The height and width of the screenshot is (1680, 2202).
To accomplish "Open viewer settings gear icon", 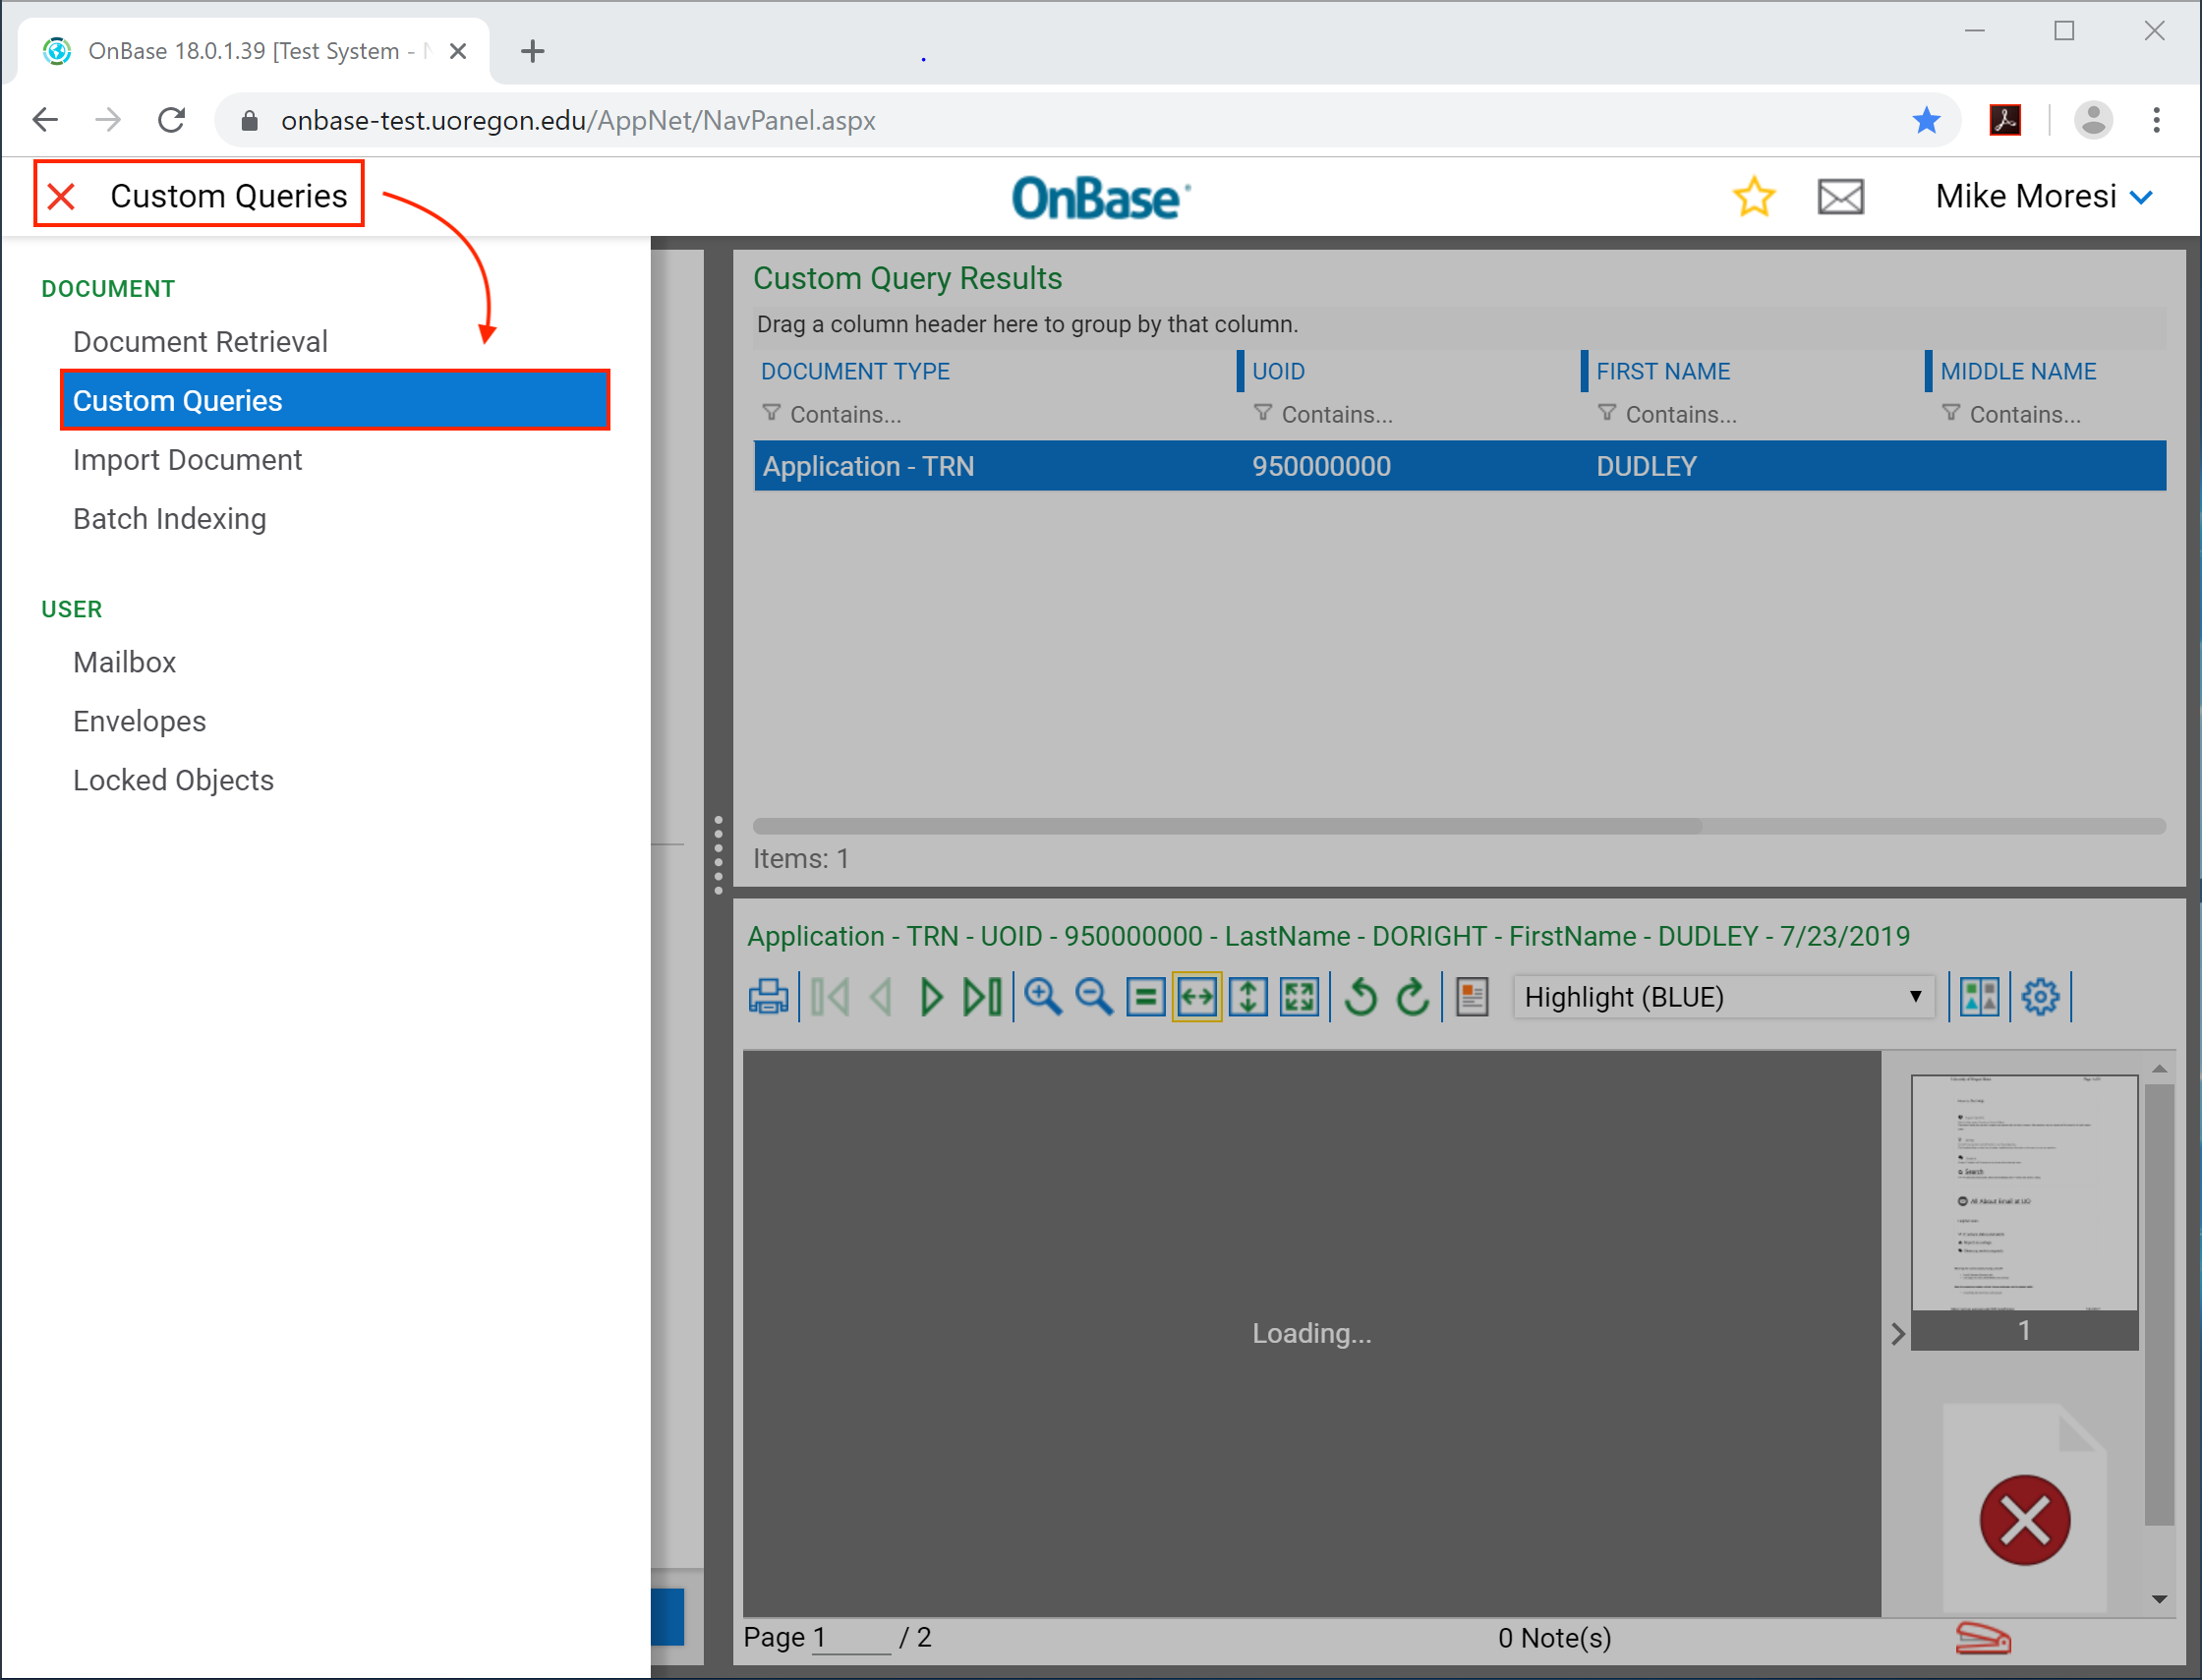I will [2041, 997].
